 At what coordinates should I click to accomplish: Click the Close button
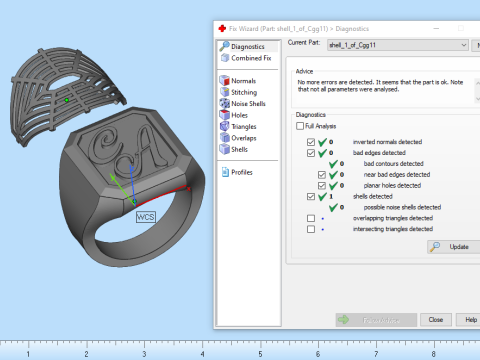point(436,320)
